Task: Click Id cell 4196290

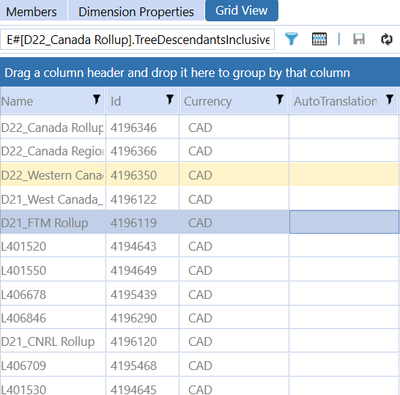Action: point(143,318)
